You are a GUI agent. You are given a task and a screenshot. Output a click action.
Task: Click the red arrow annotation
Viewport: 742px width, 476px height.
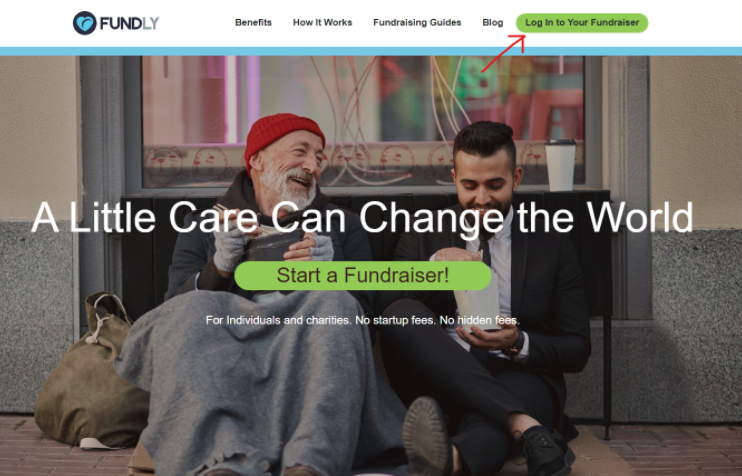click(x=504, y=53)
